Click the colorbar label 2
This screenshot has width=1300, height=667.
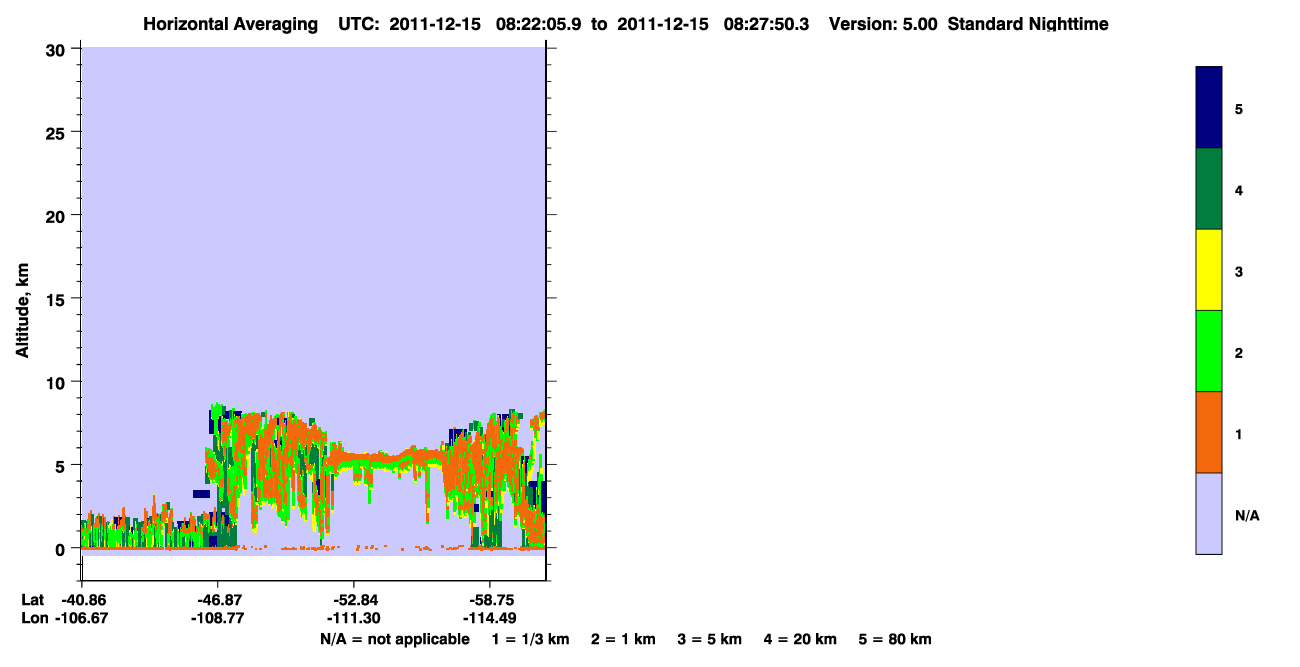[x=1239, y=352]
